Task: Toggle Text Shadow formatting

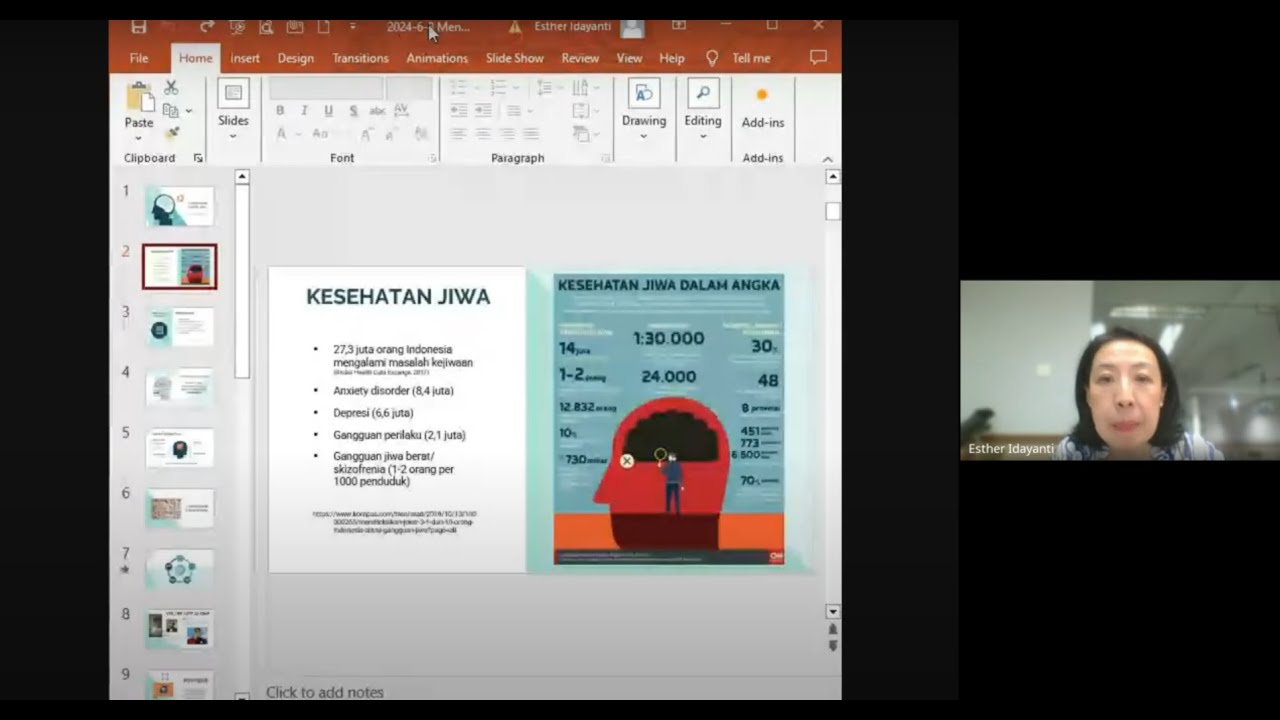Action: point(353,110)
